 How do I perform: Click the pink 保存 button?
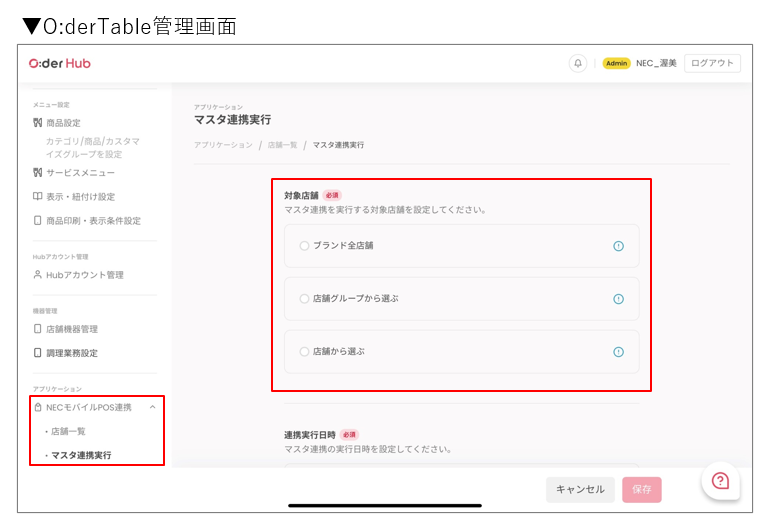641,490
